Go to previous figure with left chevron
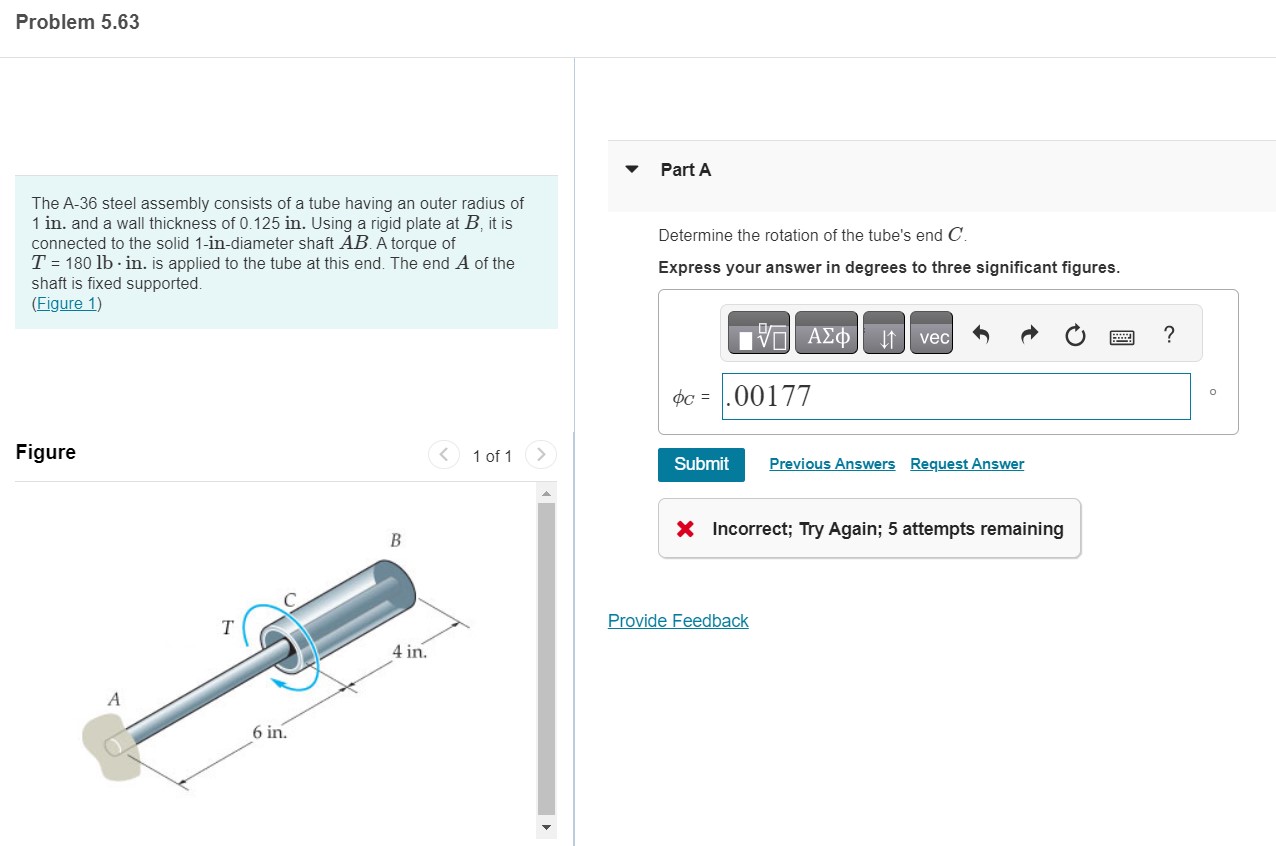Image resolution: width=1276 pixels, height=846 pixels. coord(443,455)
